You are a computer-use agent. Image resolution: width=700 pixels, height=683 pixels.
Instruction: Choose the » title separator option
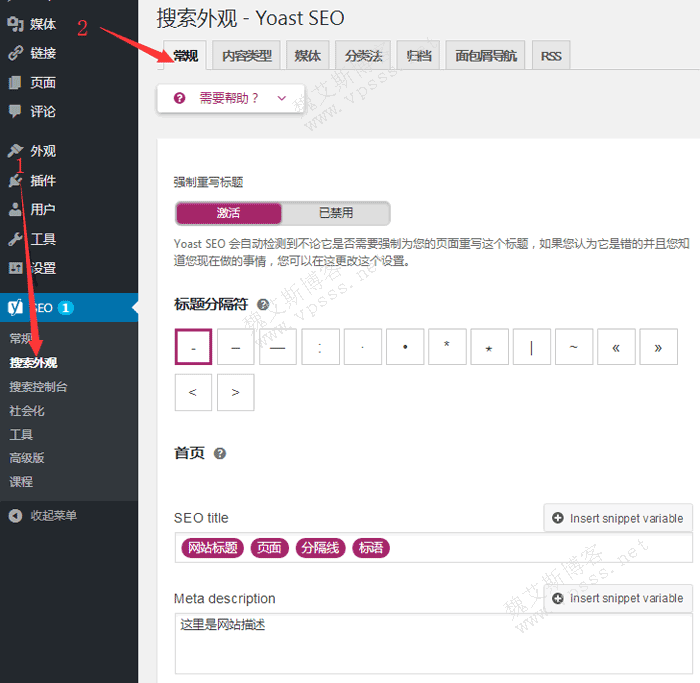click(658, 347)
